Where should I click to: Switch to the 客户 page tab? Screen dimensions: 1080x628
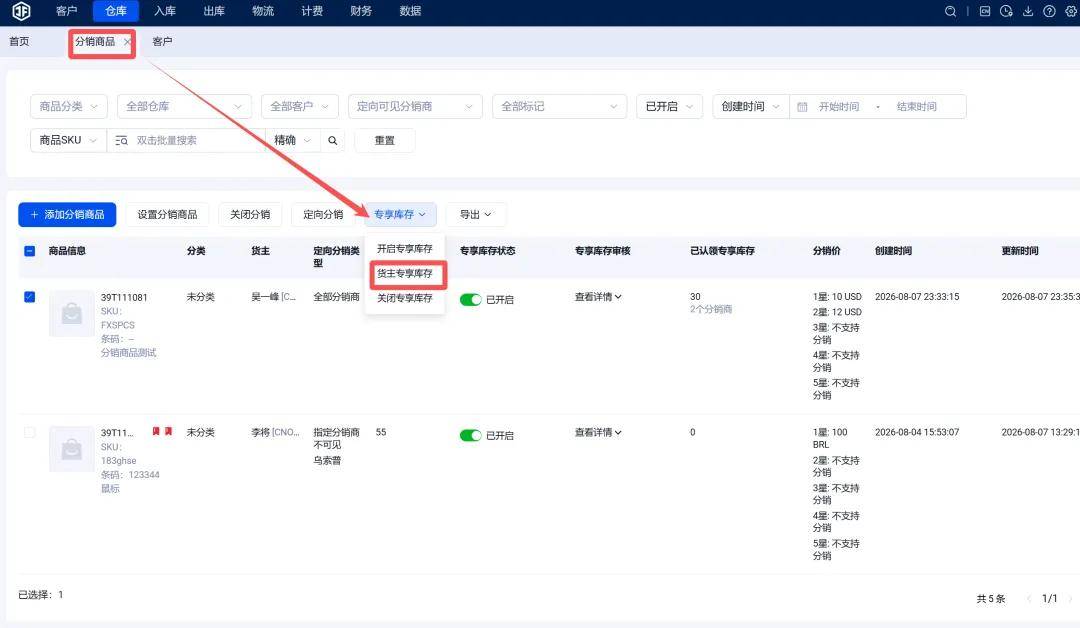pos(163,42)
